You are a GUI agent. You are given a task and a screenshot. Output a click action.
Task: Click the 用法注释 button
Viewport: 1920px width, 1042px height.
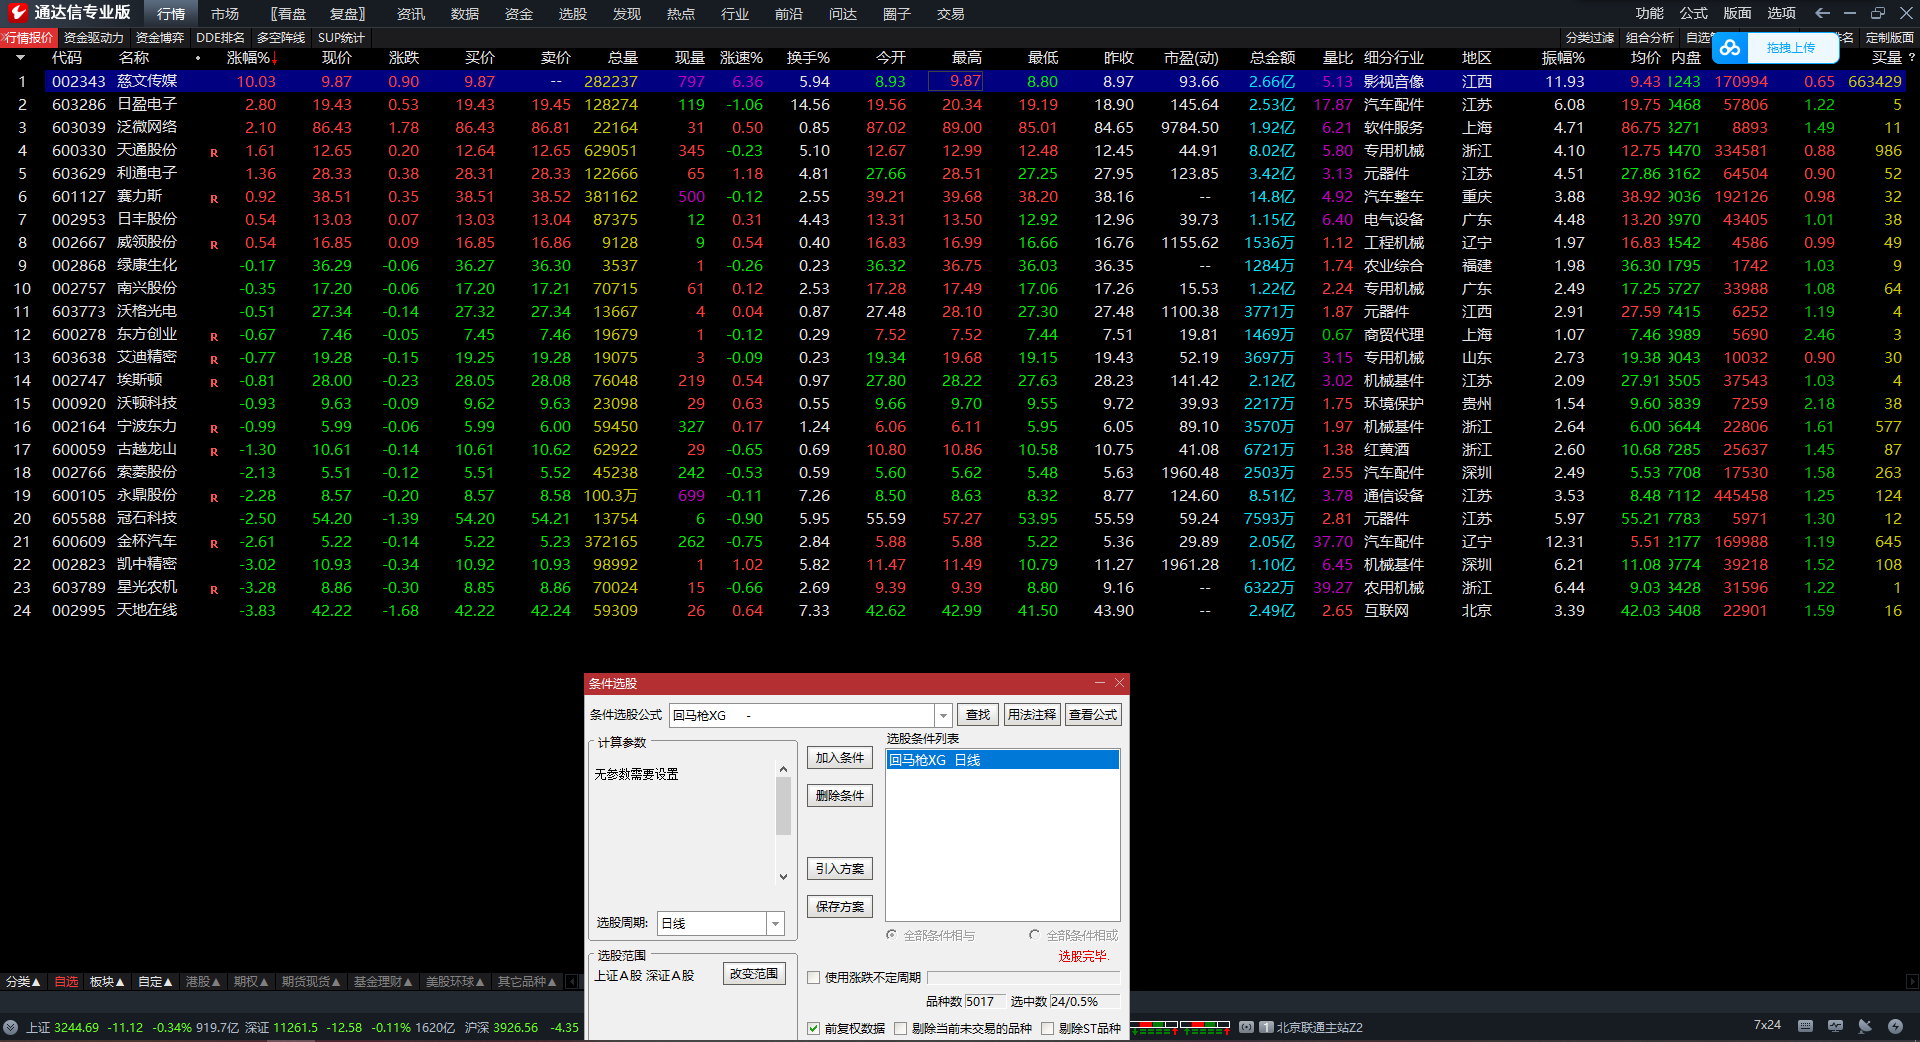1032,715
